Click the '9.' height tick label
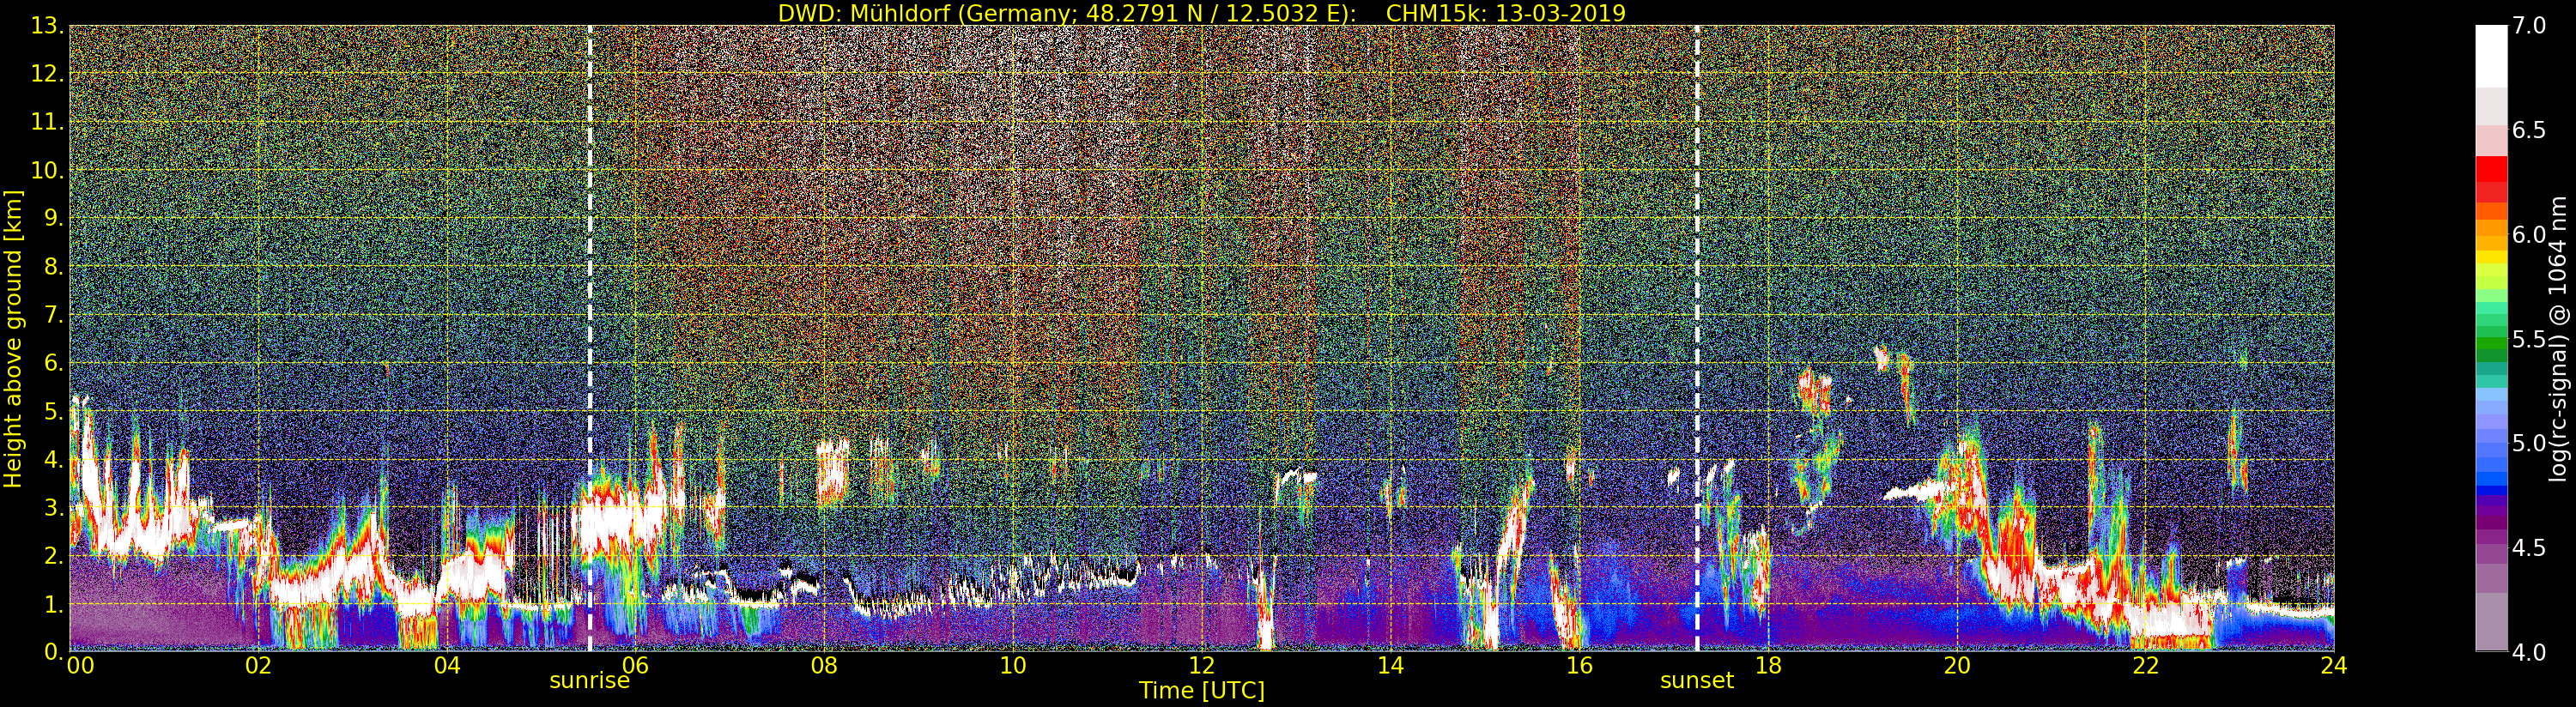 pos(54,218)
